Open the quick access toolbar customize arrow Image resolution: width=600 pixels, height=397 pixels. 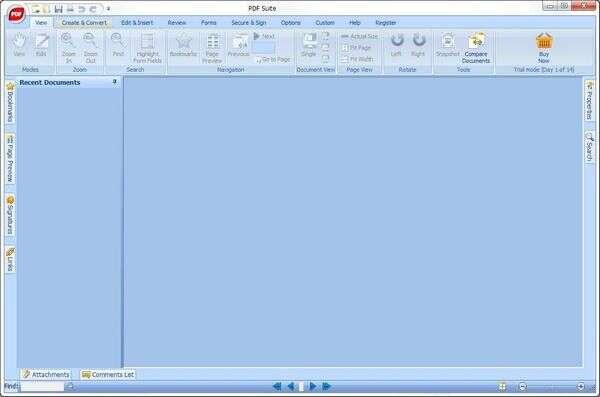(x=108, y=8)
